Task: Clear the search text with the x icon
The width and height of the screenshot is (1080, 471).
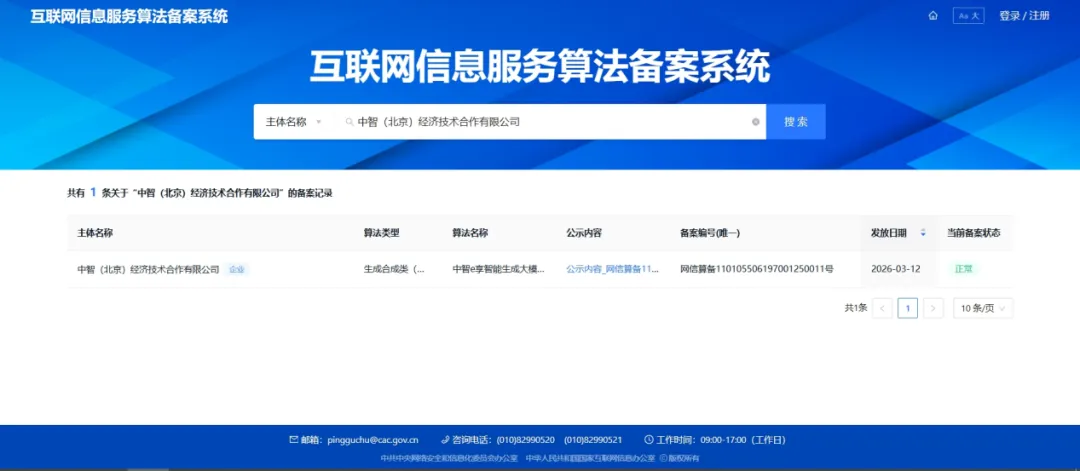Action: [x=756, y=122]
